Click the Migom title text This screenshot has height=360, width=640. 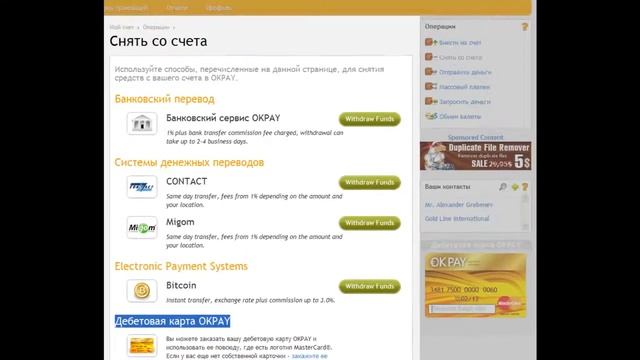180,222
